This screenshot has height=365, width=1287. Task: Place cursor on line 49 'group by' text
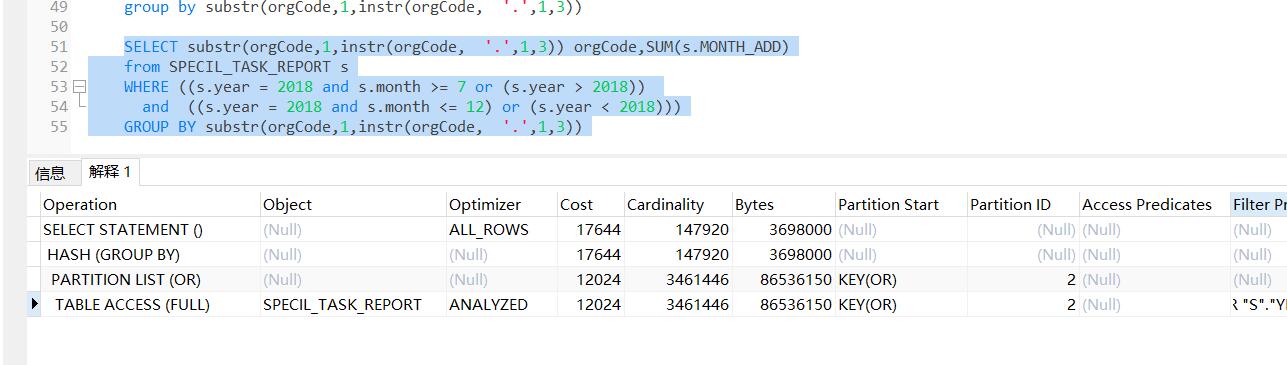tap(160, 7)
